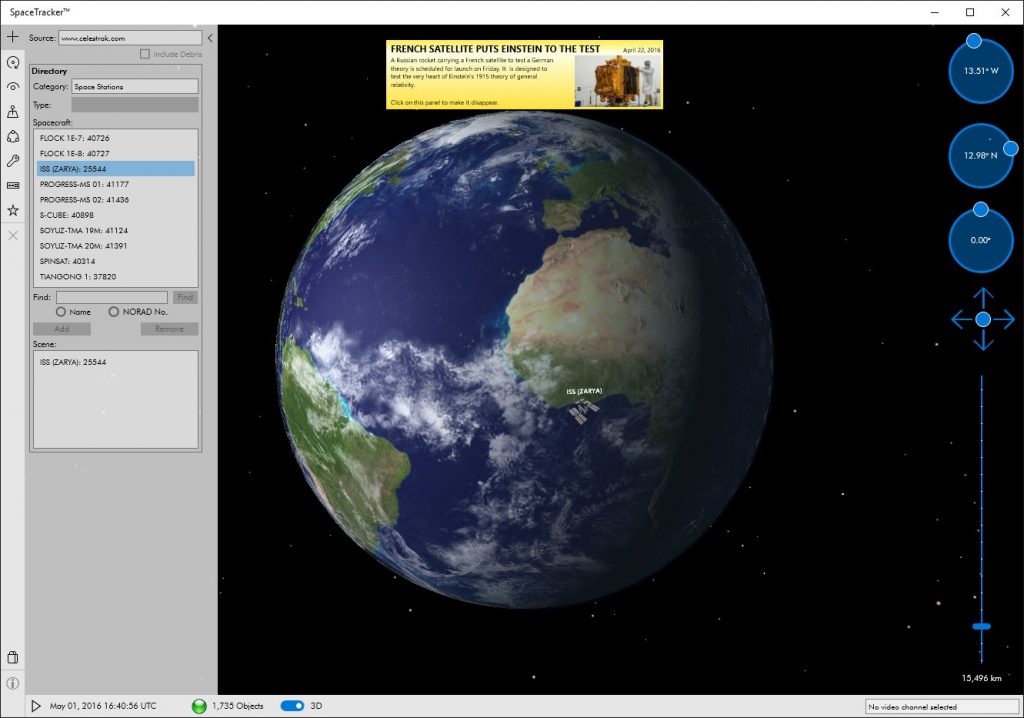Viewport: 1024px width, 718px height.
Task: Open the video channel selector
Action: click(x=941, y=705)
